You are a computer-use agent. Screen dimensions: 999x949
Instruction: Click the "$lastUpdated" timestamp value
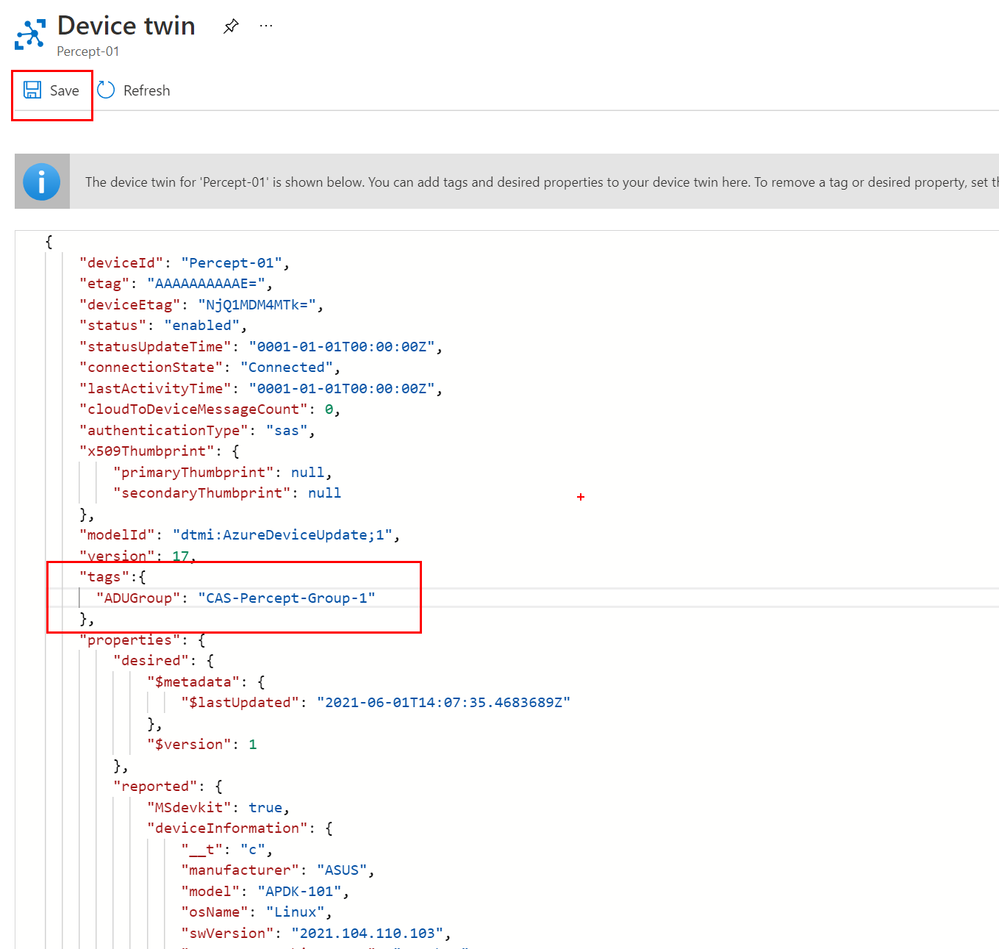coord(443,703)
